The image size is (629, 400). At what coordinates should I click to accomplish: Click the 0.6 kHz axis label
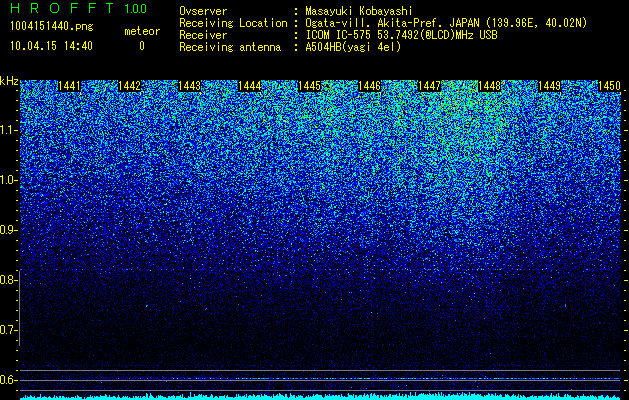tap(7, 380)
